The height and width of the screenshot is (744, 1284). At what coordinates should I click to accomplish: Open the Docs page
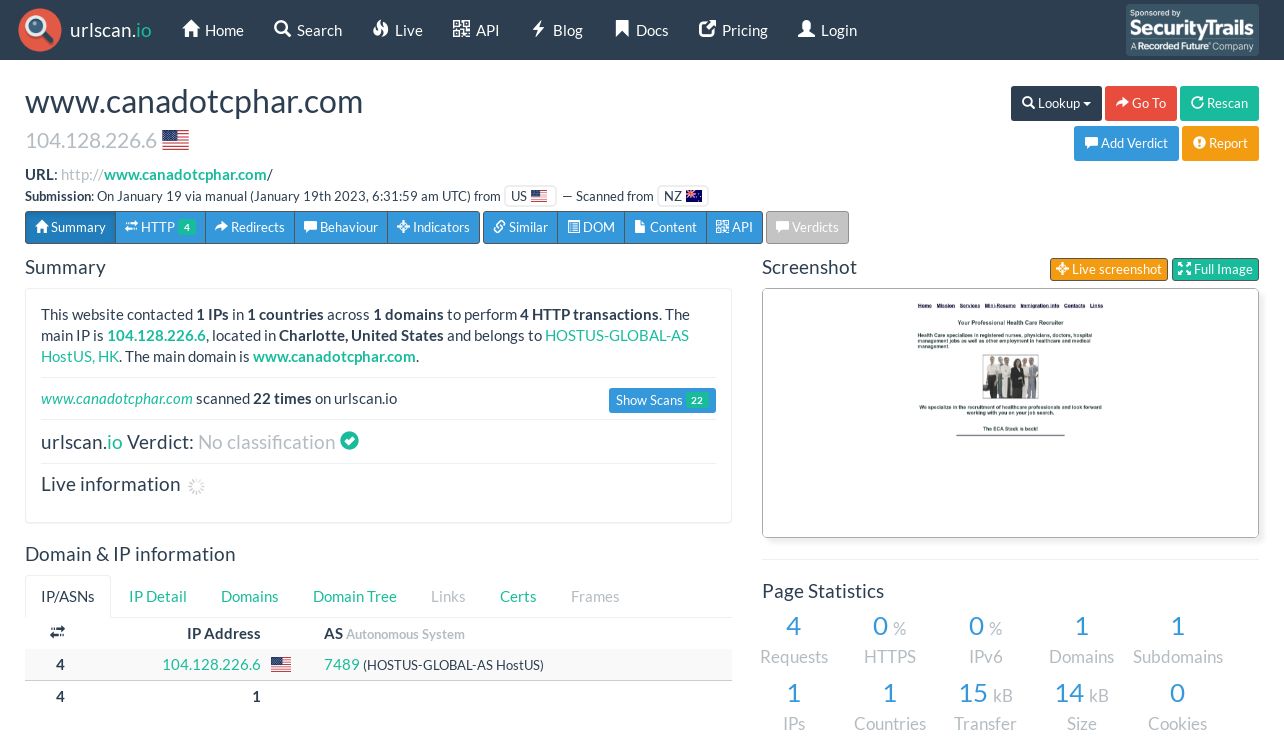(x=641, y=30)
